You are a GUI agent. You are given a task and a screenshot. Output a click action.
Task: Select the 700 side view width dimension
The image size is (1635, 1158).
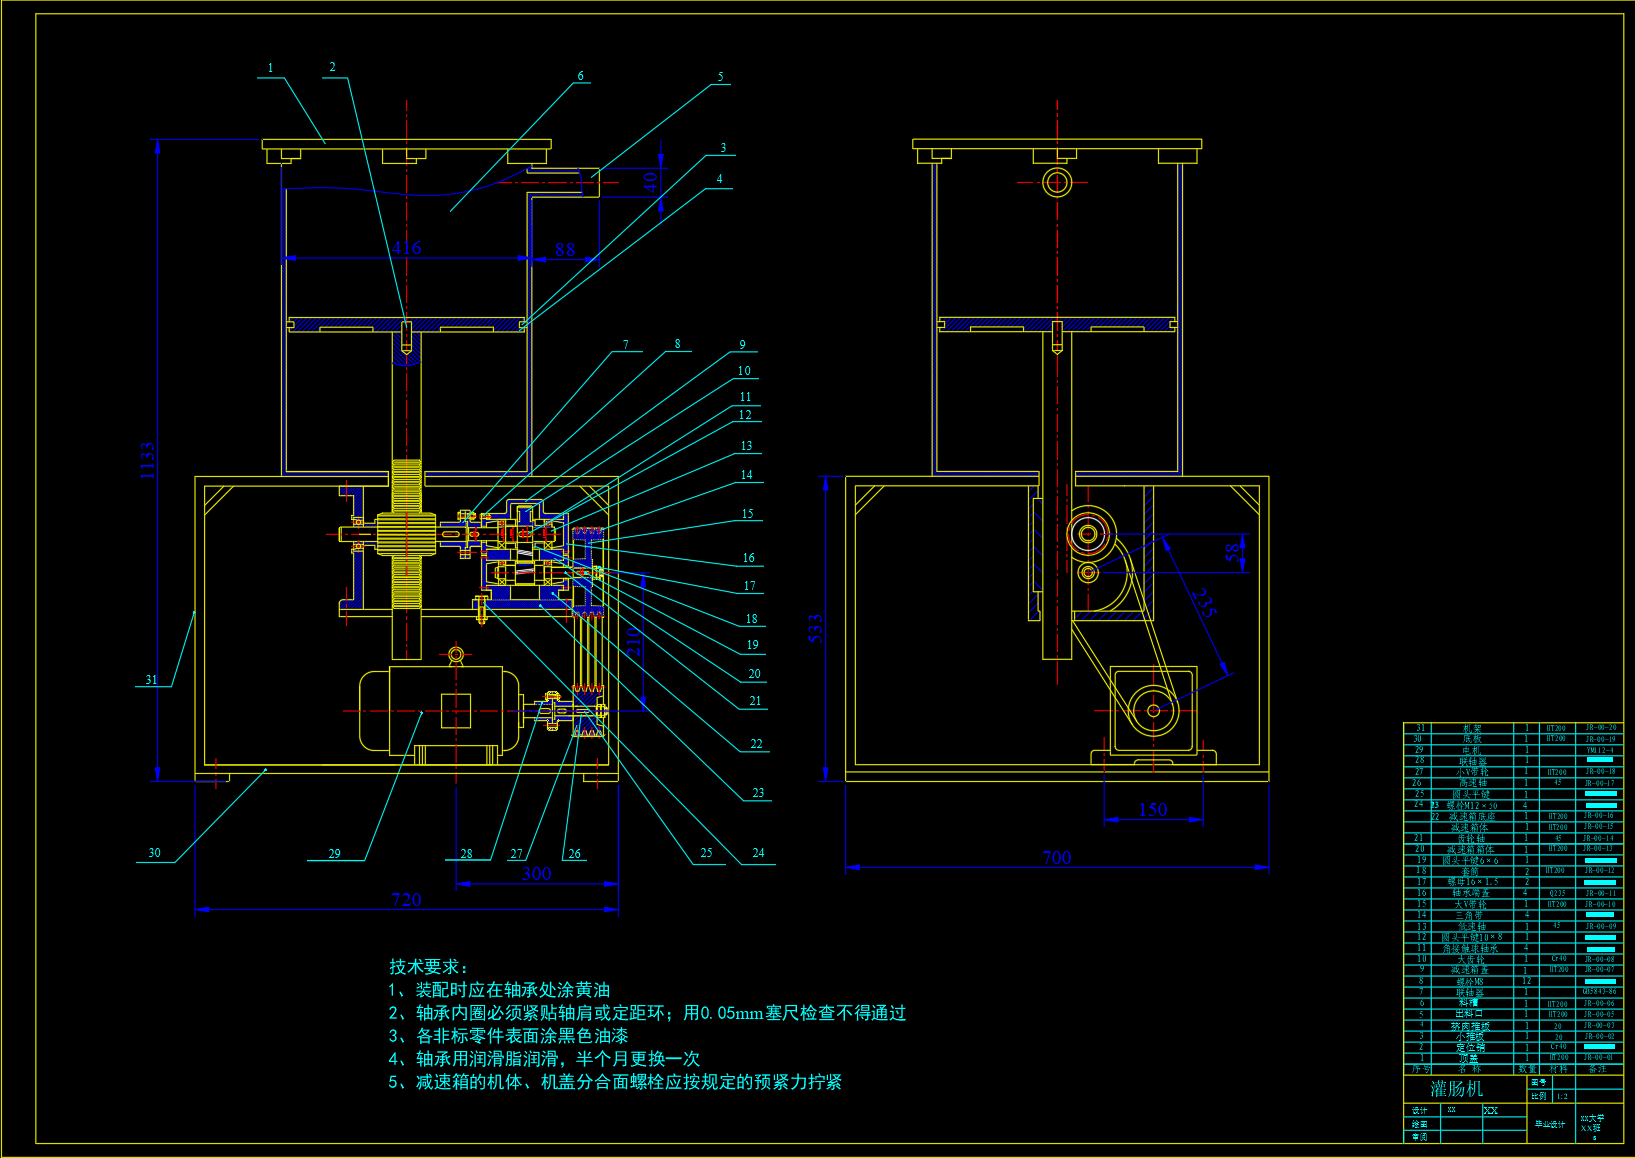(x=1057, y=858)
